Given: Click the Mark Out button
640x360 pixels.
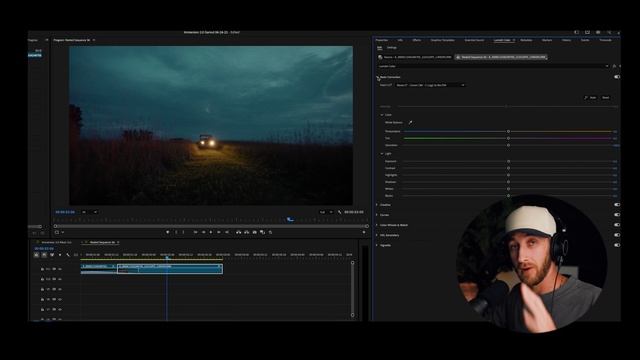Looking at the screenshot, I should pyautogui.click(x=183, y=232).
